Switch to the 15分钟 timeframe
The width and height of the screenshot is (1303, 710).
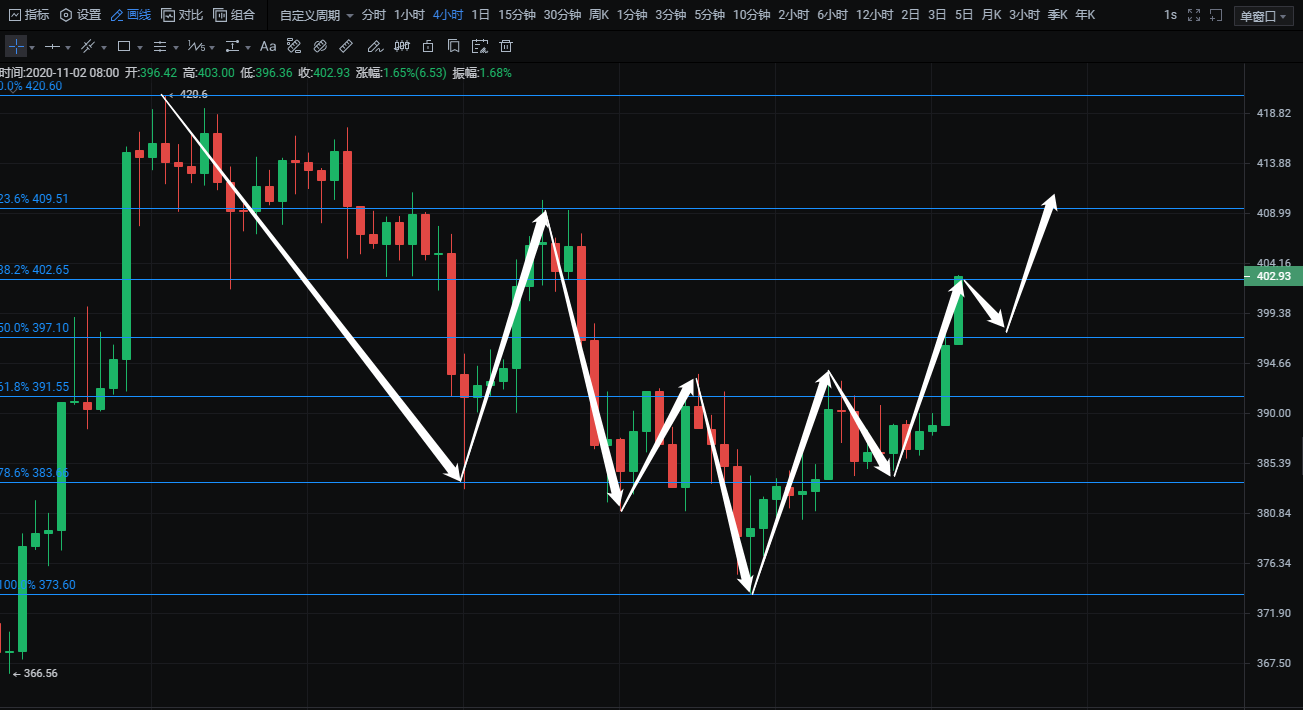(517, 15)
